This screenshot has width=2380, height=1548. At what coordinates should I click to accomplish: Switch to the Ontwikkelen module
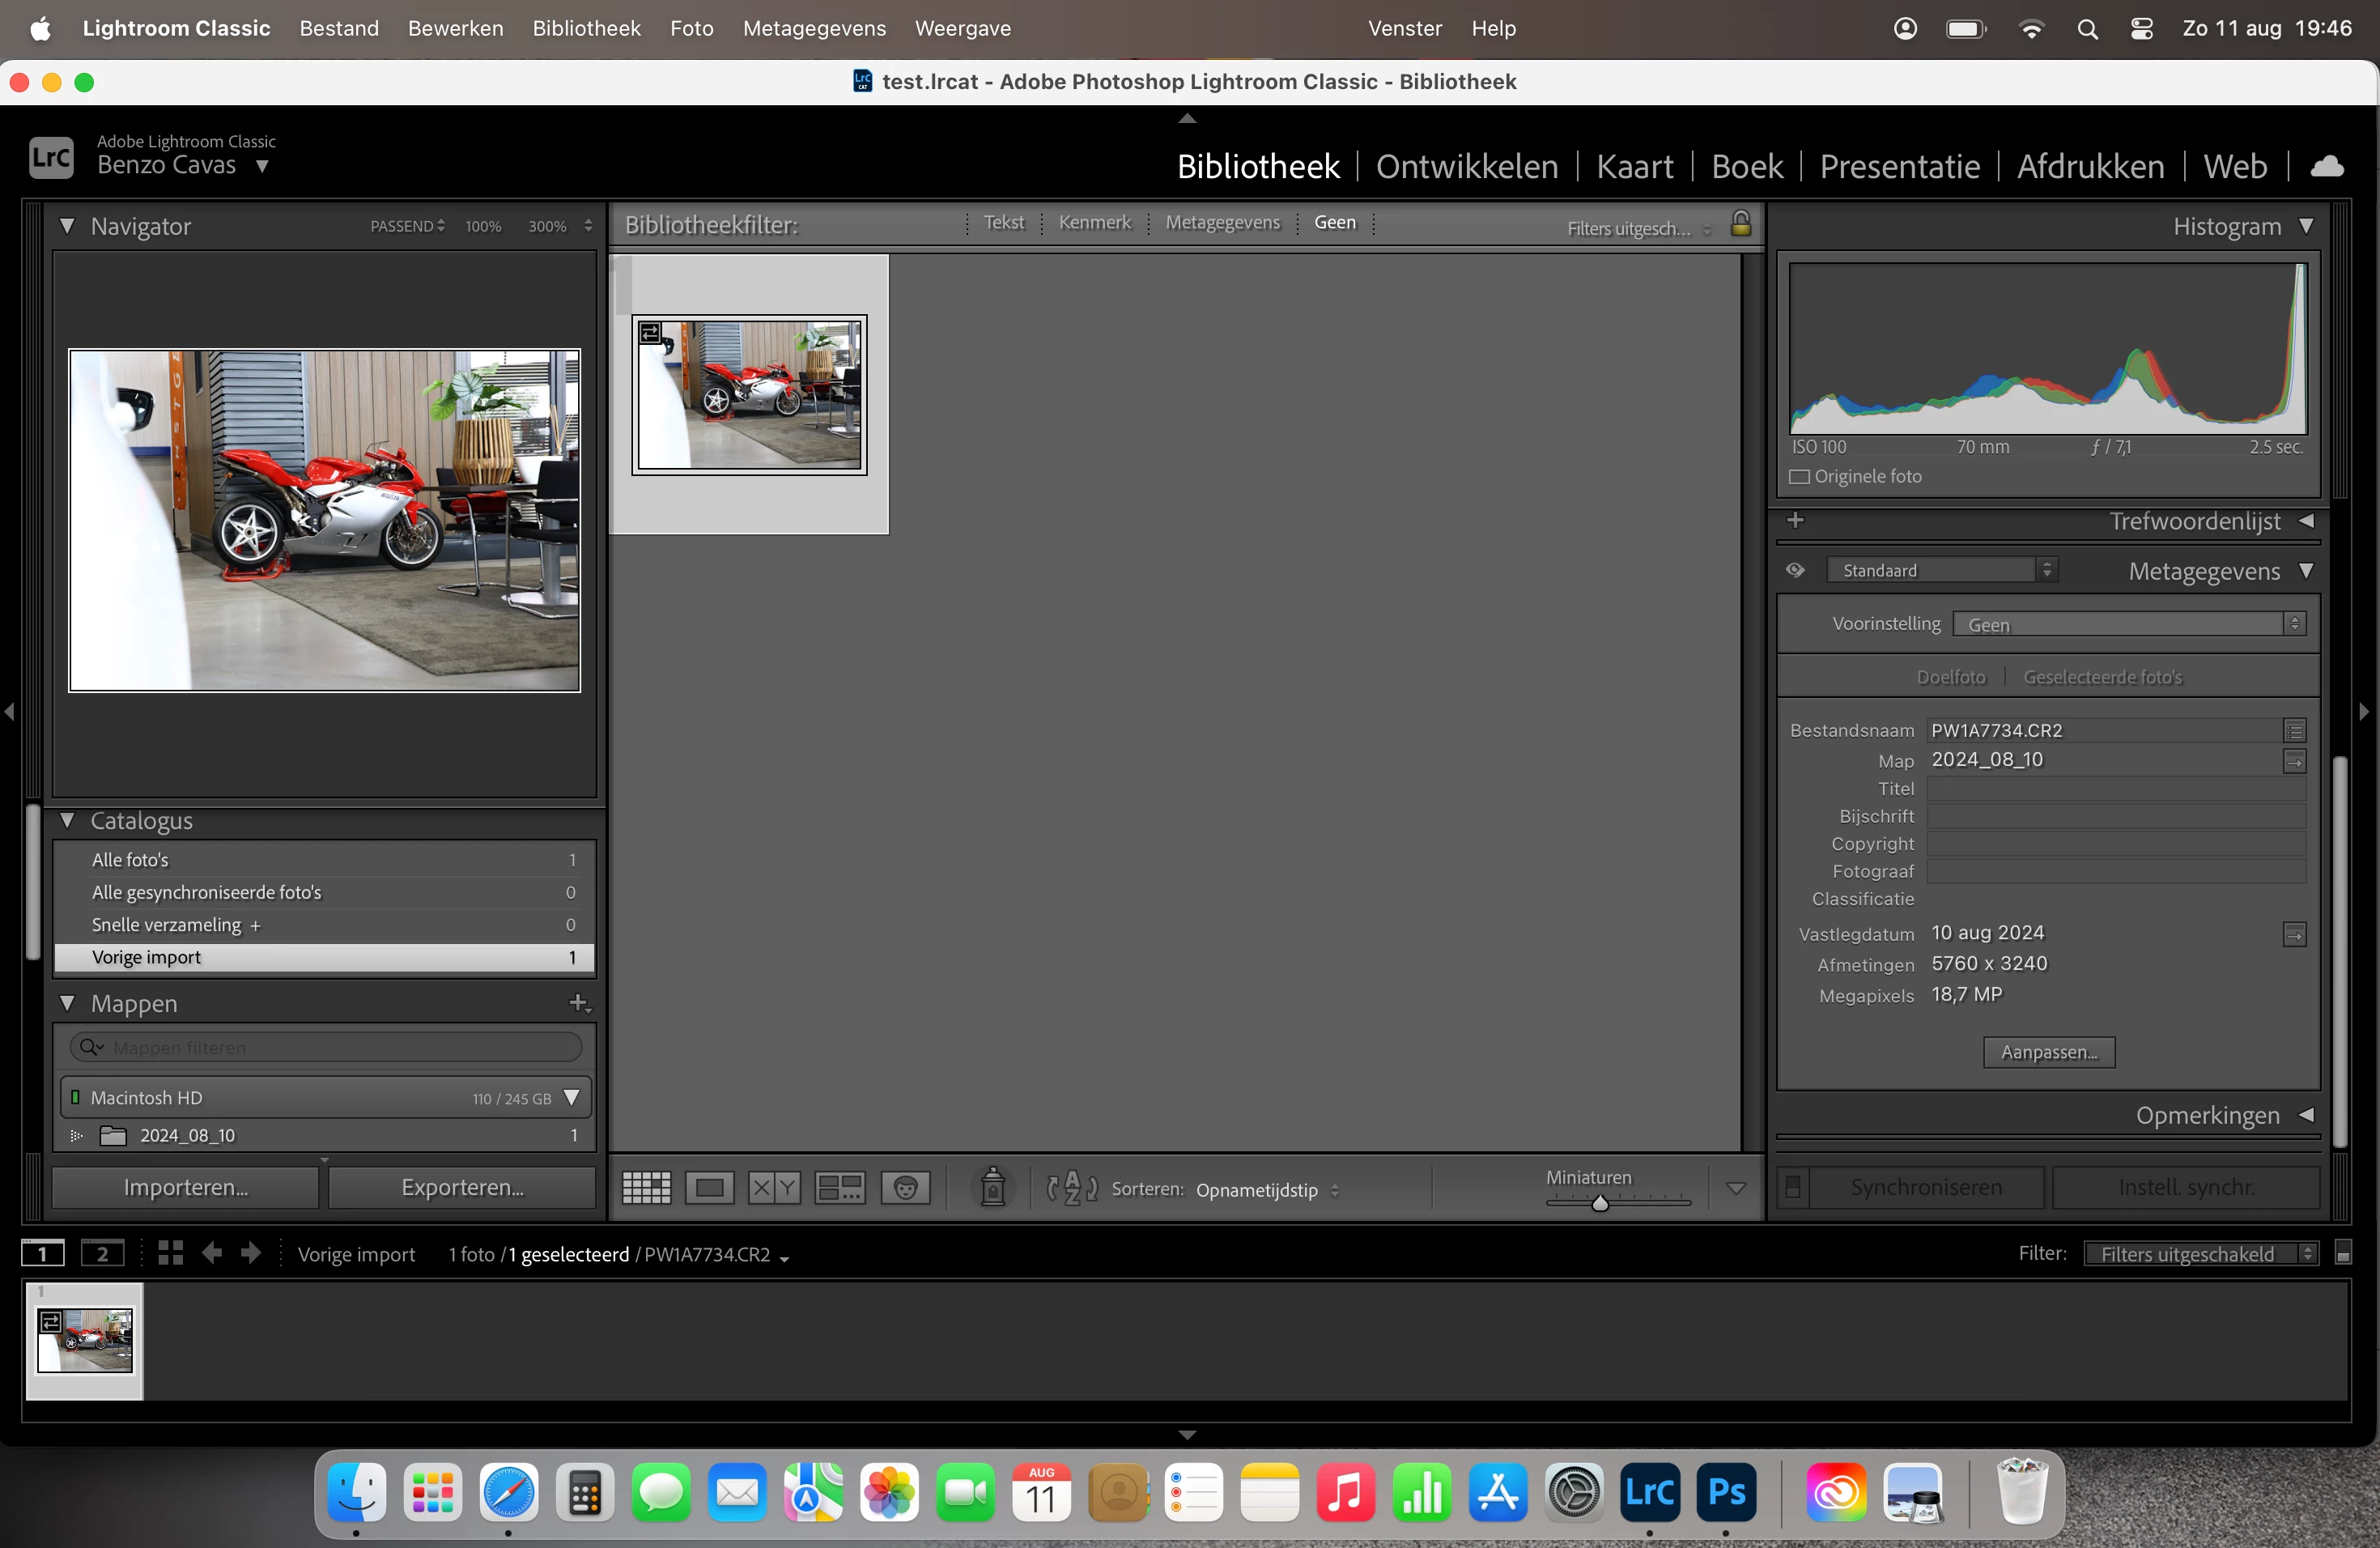(1466, 166)
